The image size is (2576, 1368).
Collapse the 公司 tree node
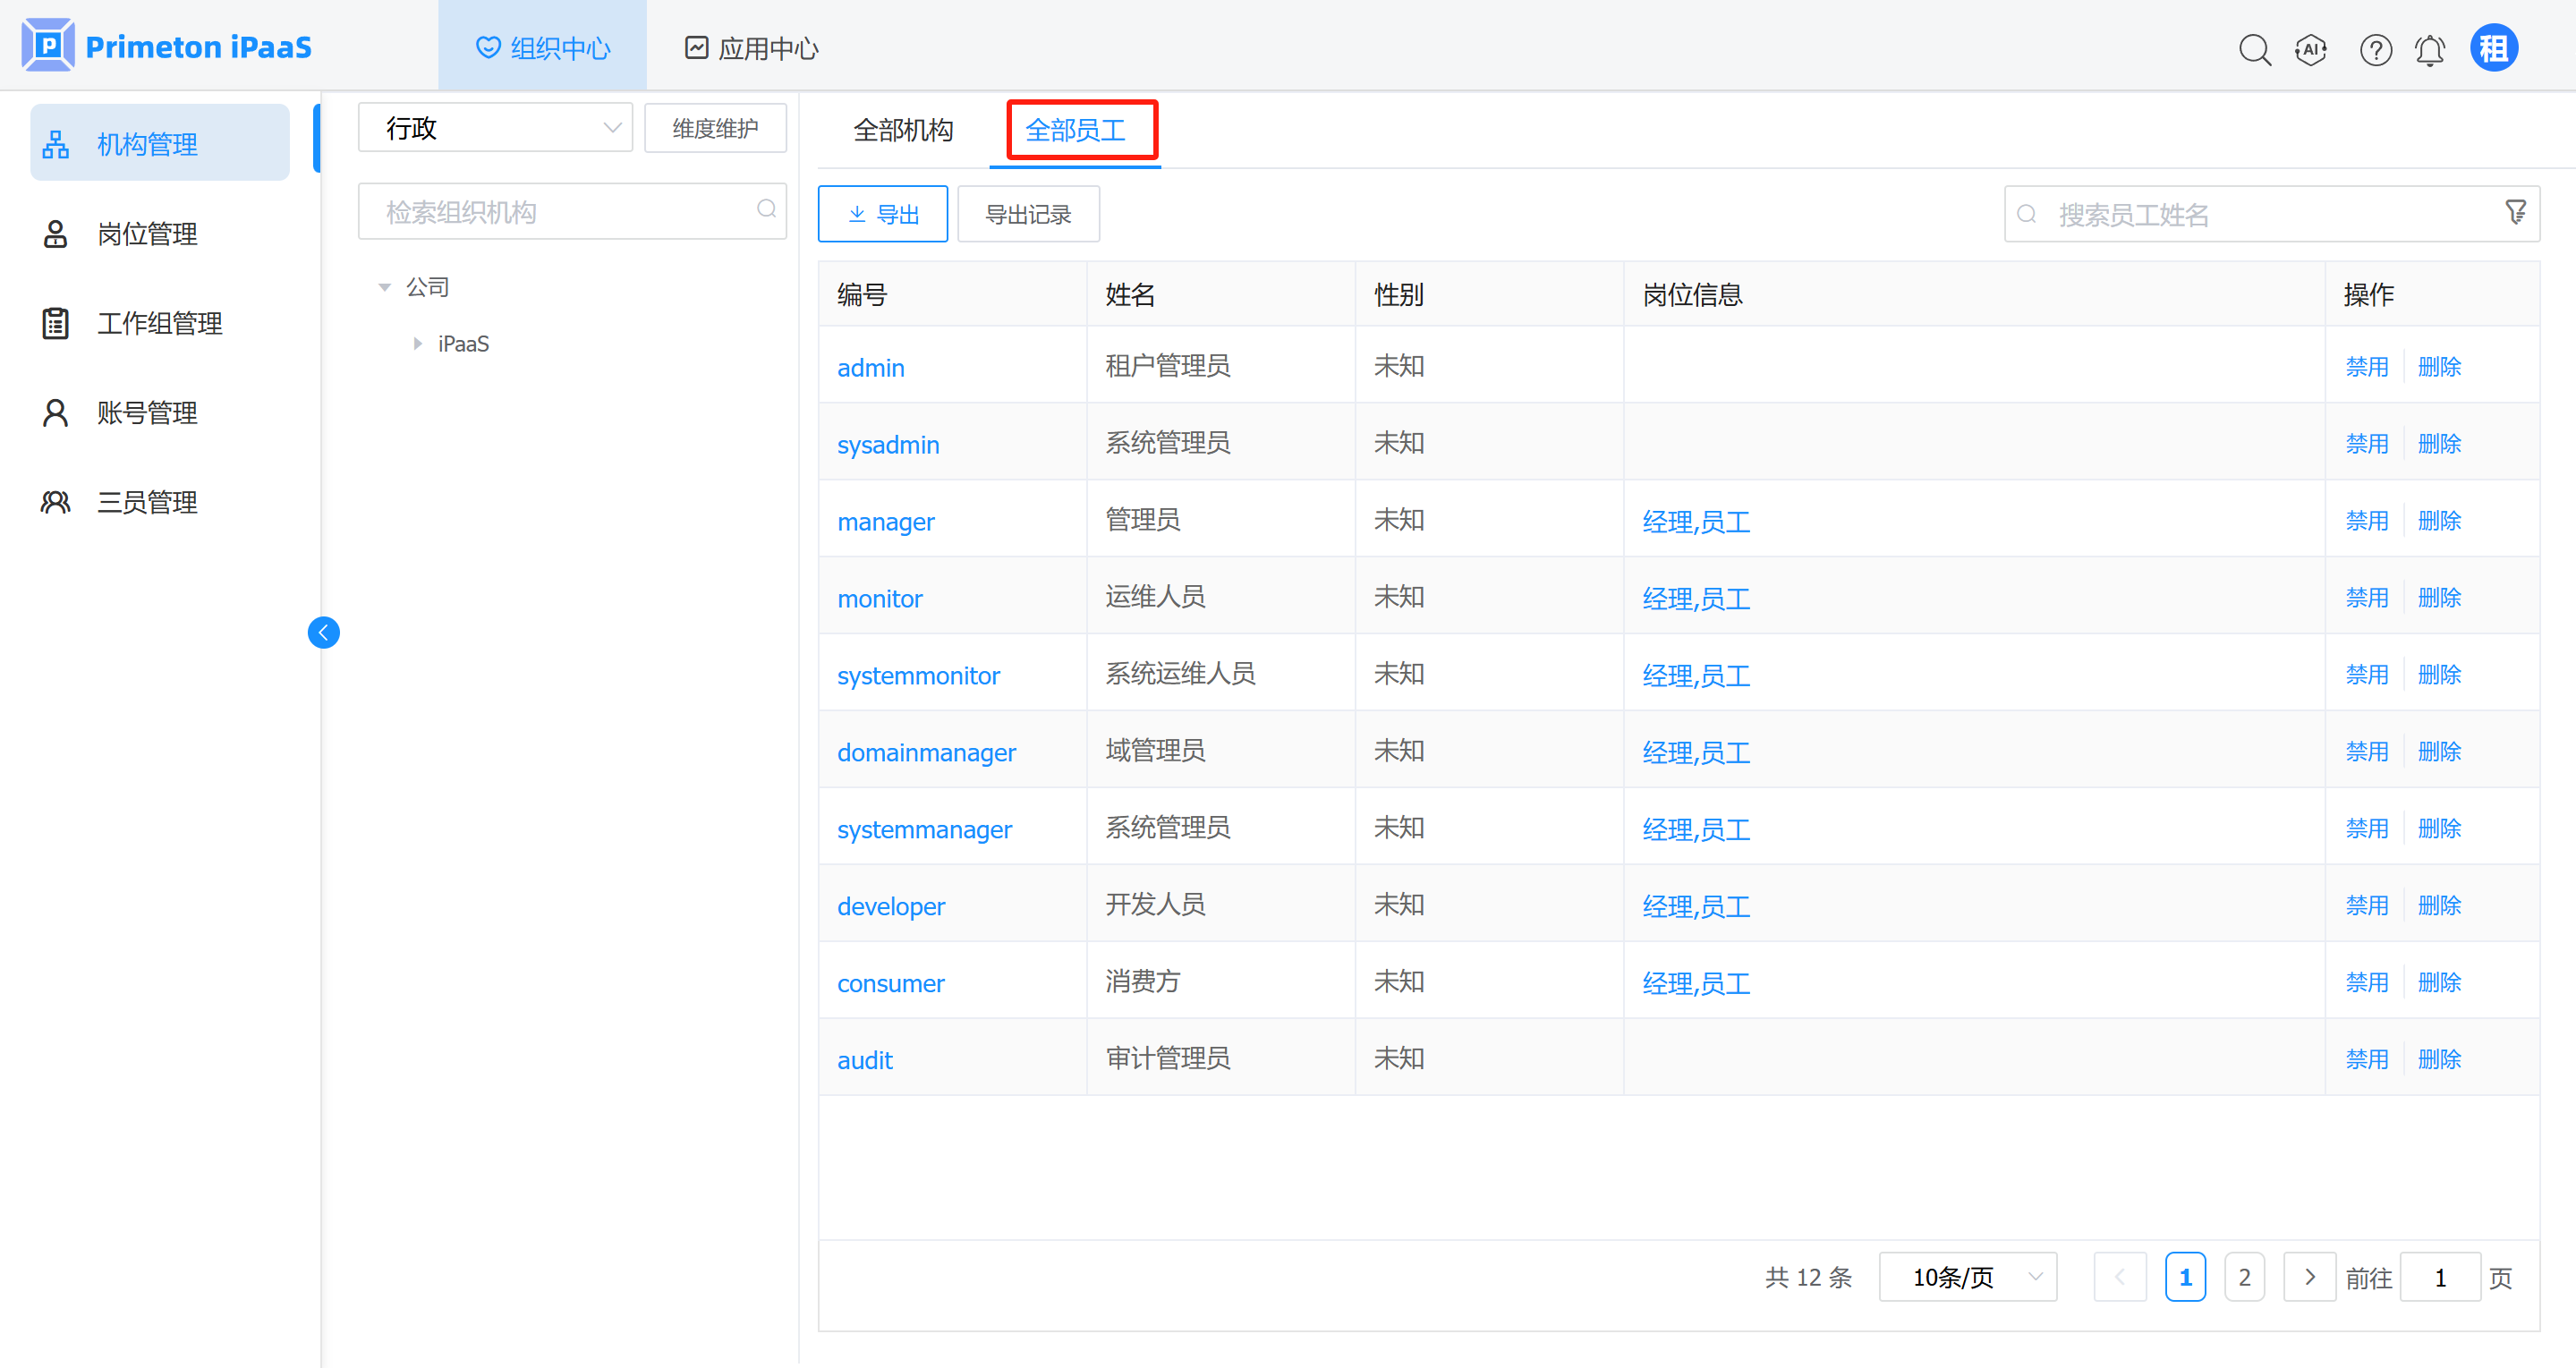385,287
